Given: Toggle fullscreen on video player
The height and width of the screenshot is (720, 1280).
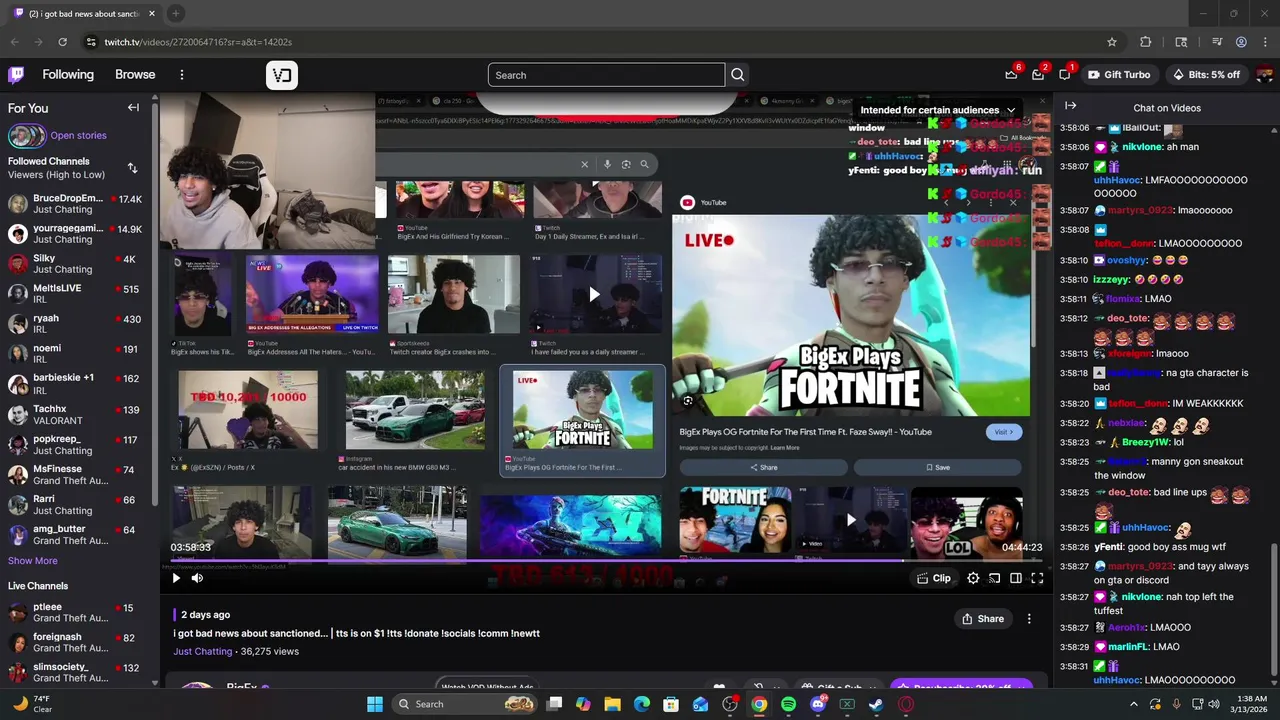Looking at the screenshot, I should [1037, 578].
